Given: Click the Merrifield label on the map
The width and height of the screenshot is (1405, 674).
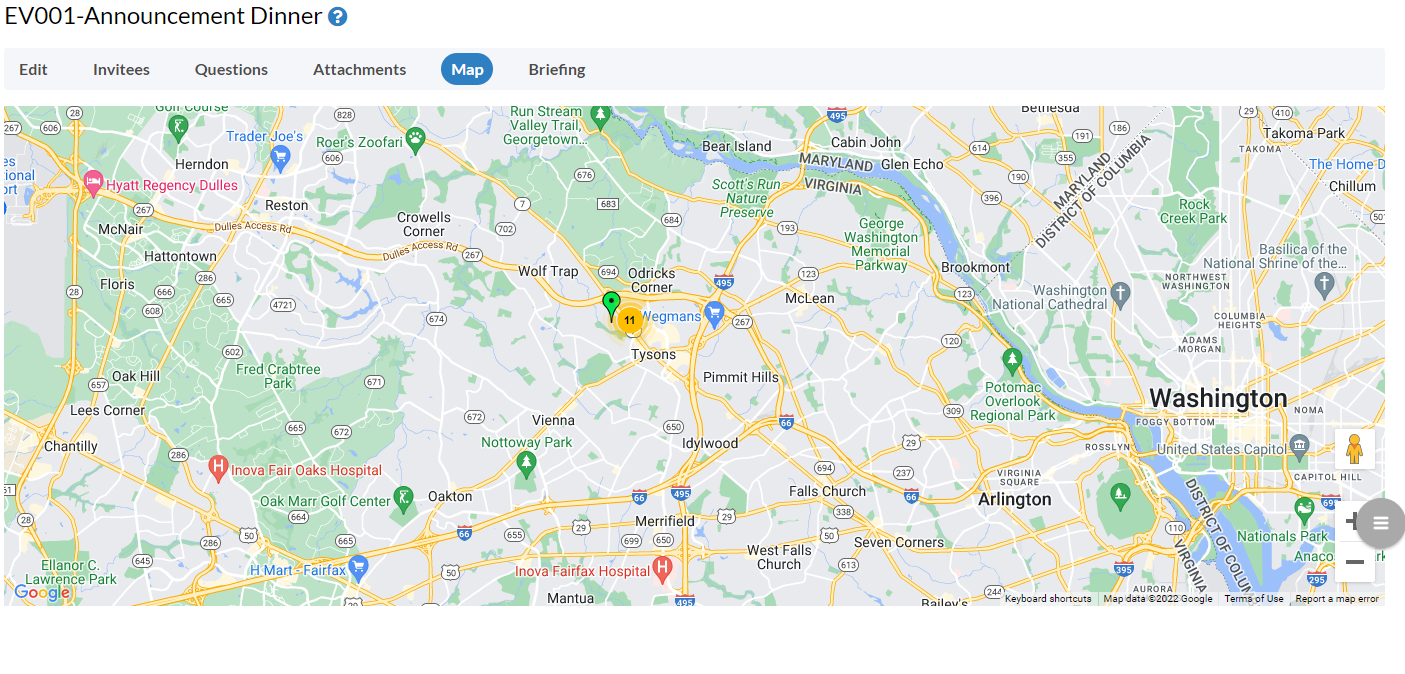Looking at the screenshot, I should click(665, 521).
